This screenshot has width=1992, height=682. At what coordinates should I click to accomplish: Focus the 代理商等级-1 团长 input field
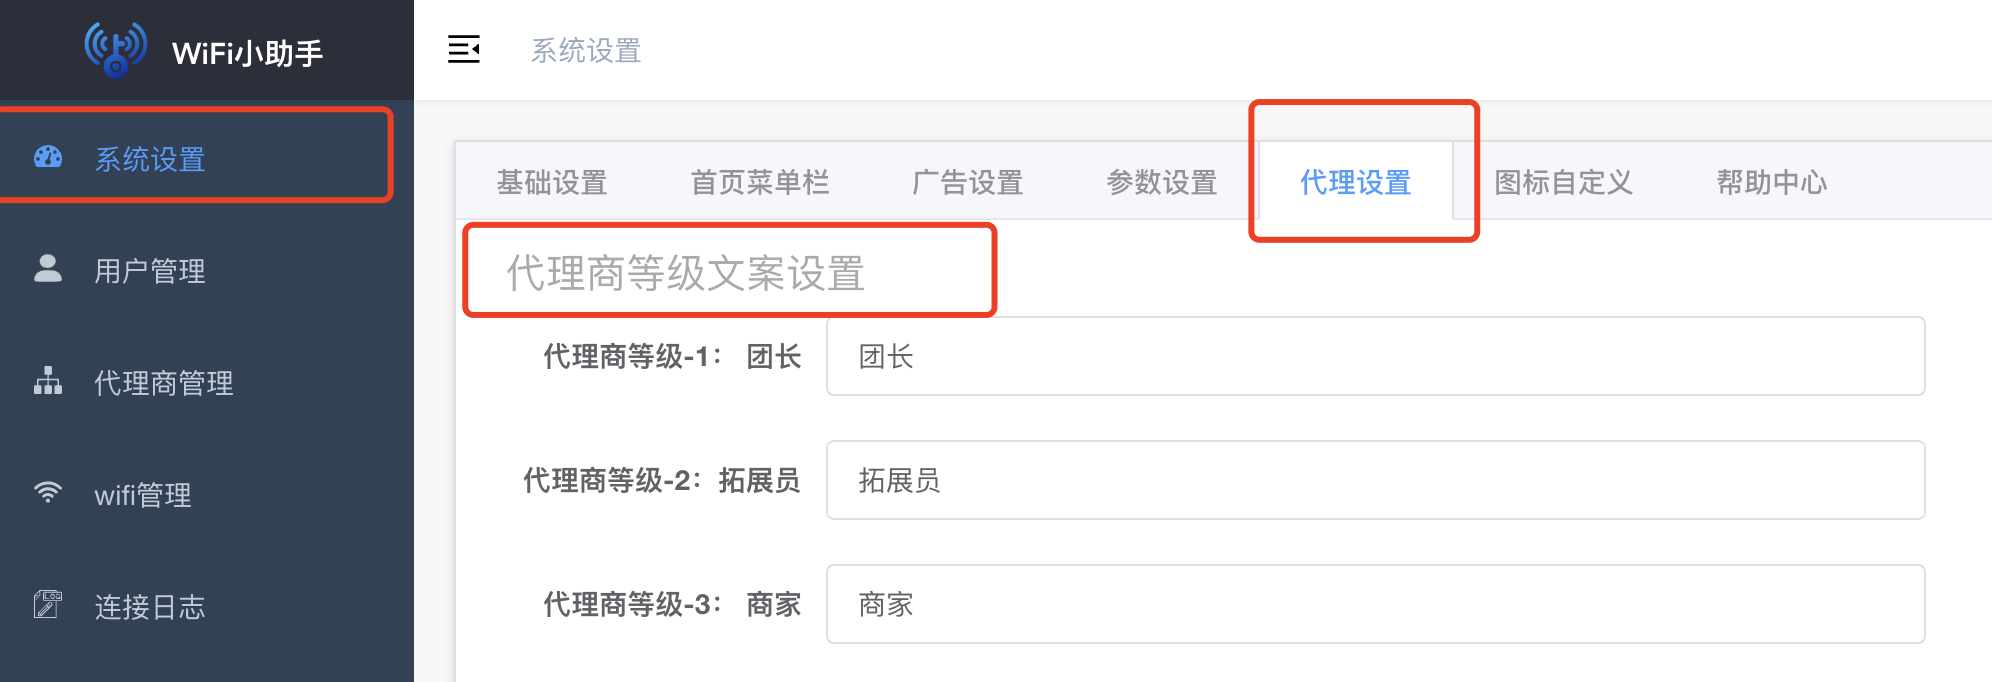(x=1376, y=356)
